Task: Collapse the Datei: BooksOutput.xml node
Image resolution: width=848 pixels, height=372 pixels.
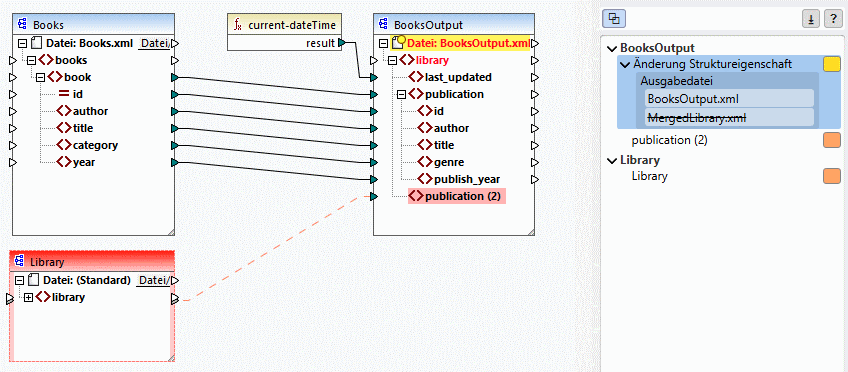Action: pos(383,43)
